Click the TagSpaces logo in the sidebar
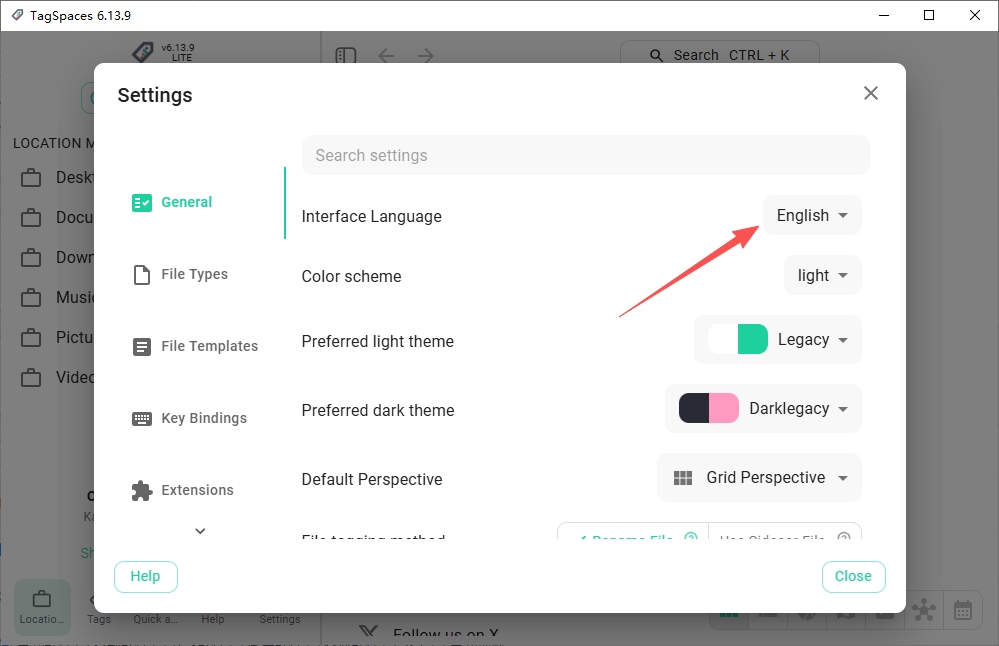999x646 pixels. tap(143, 52)
